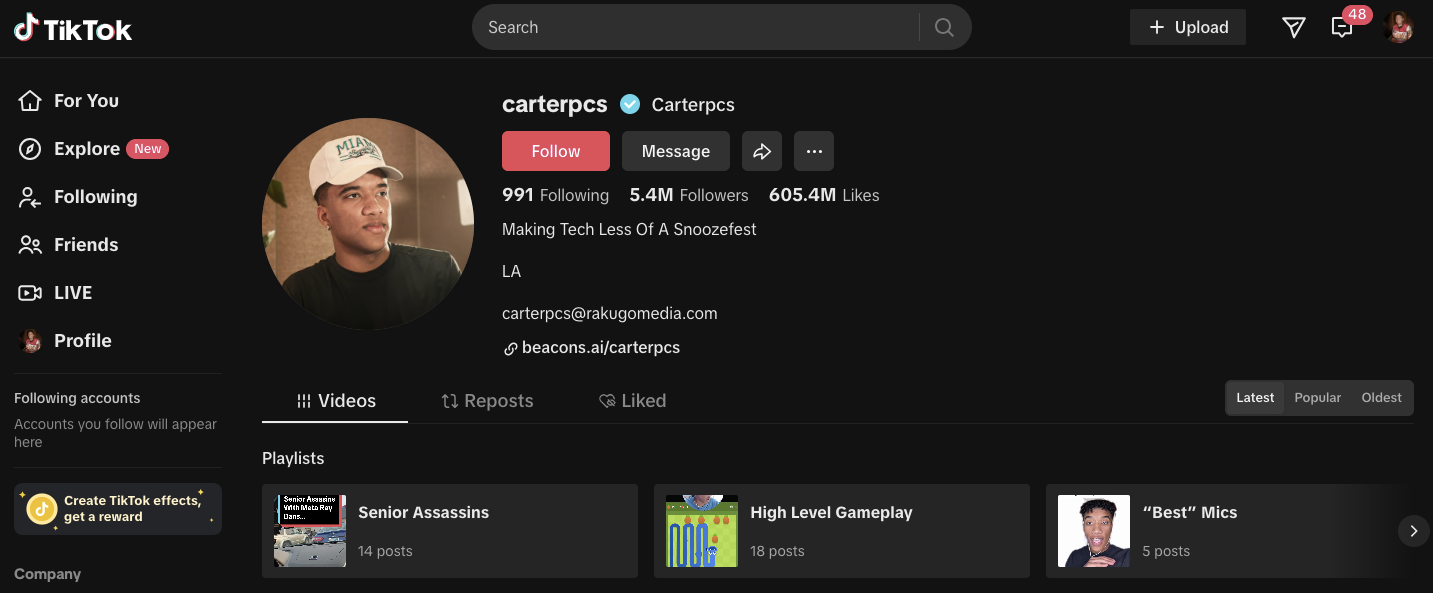Sort videos by Oldest
The width and height of the screenshot is (1433, 593).
[1381, 397]
